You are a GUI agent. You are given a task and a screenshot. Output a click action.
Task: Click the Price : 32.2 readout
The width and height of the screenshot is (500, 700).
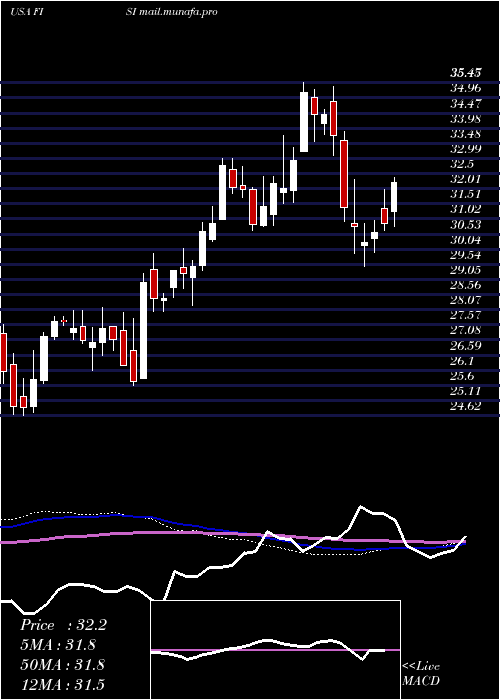click(x=63, y=625)
